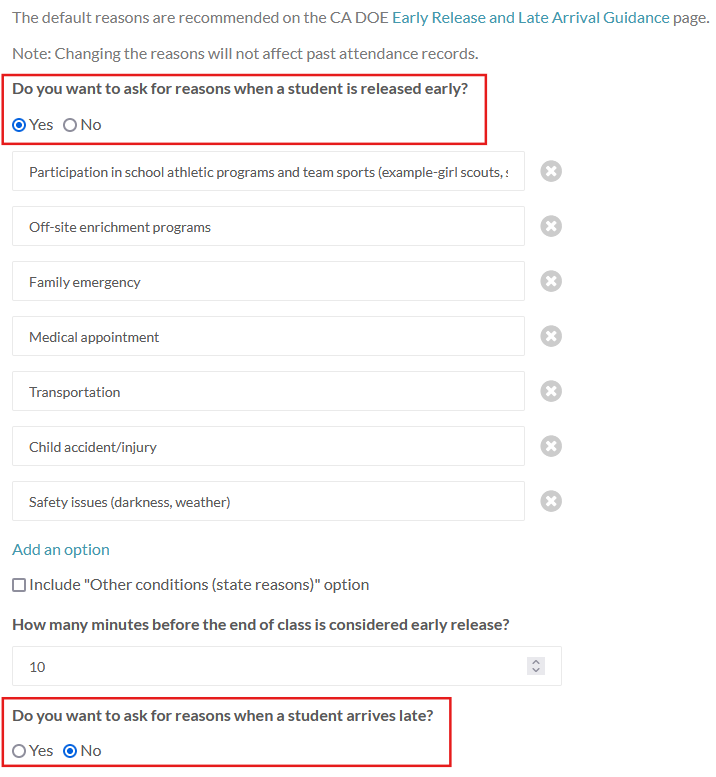The height and width of the screenshot is (777, 716).
Task: Remove the Family emergency reason
Action: coord(551,281)
